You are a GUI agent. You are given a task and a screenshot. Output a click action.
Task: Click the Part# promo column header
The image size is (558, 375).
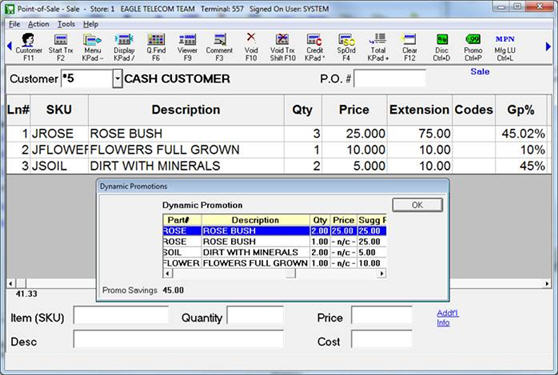(182, 220)
